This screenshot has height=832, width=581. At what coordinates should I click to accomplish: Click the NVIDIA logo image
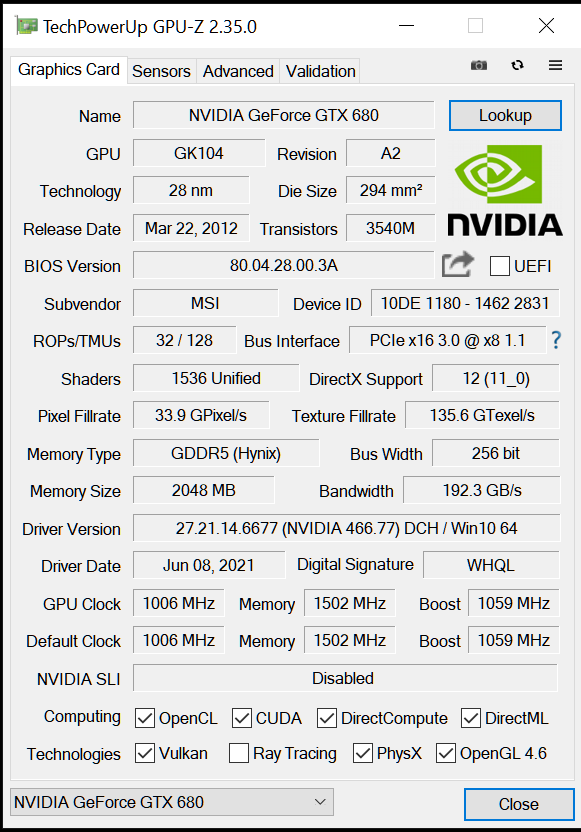[x=505, y=190]
